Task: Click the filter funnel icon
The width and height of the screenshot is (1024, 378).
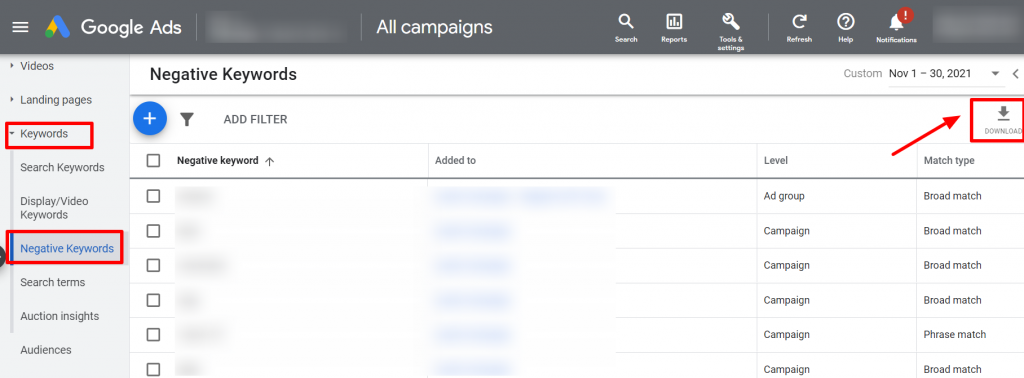Action: coord(187,119)
